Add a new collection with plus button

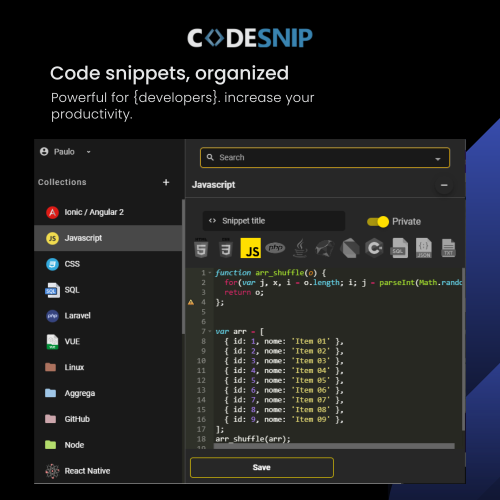[166, 182]
